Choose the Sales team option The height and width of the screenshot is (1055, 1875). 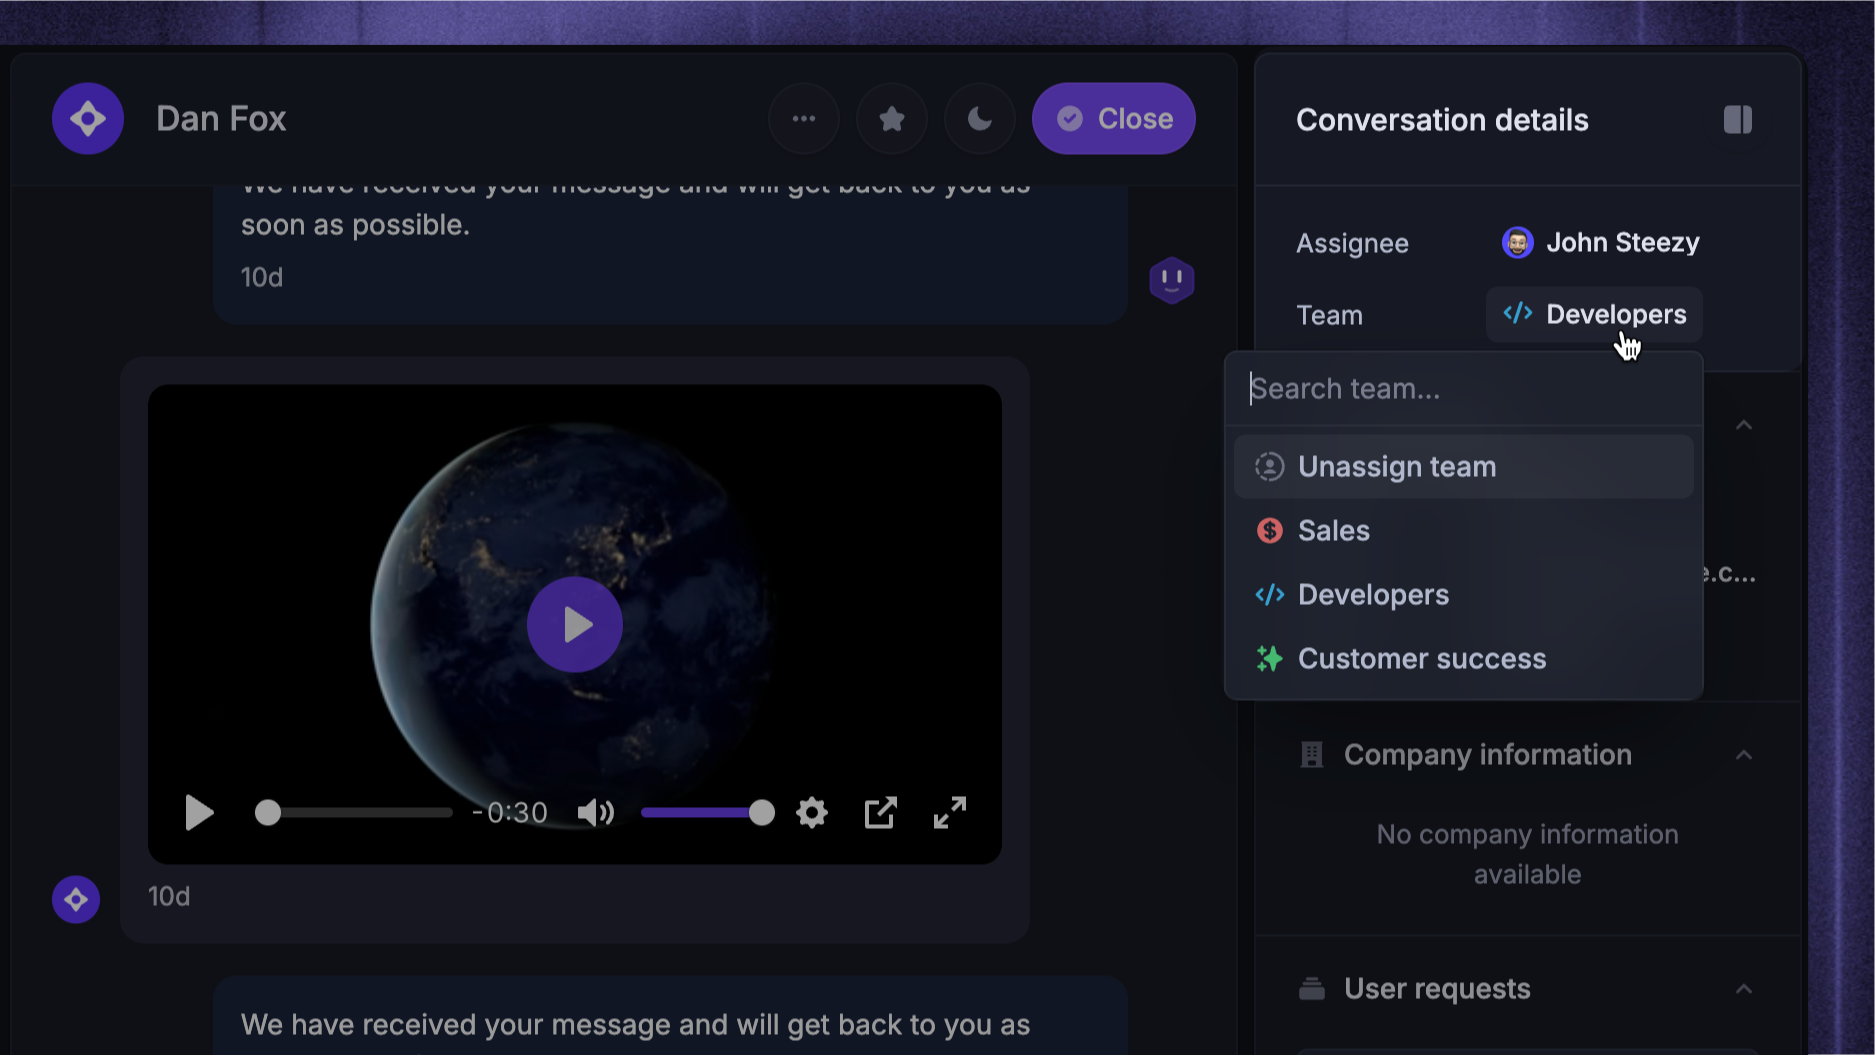coord(1464,531)
